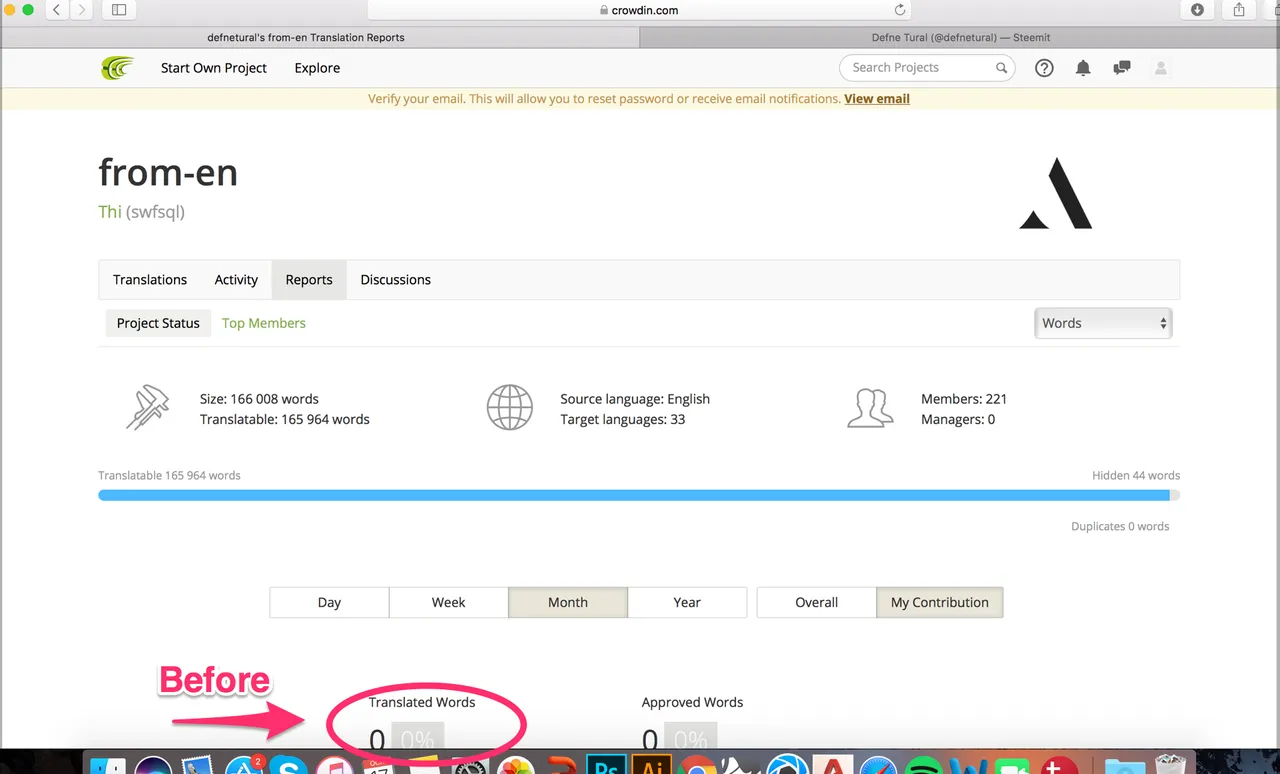Open the Top Members report
This screenshot has width=1280, height=774.
click(x=264, y=323)
